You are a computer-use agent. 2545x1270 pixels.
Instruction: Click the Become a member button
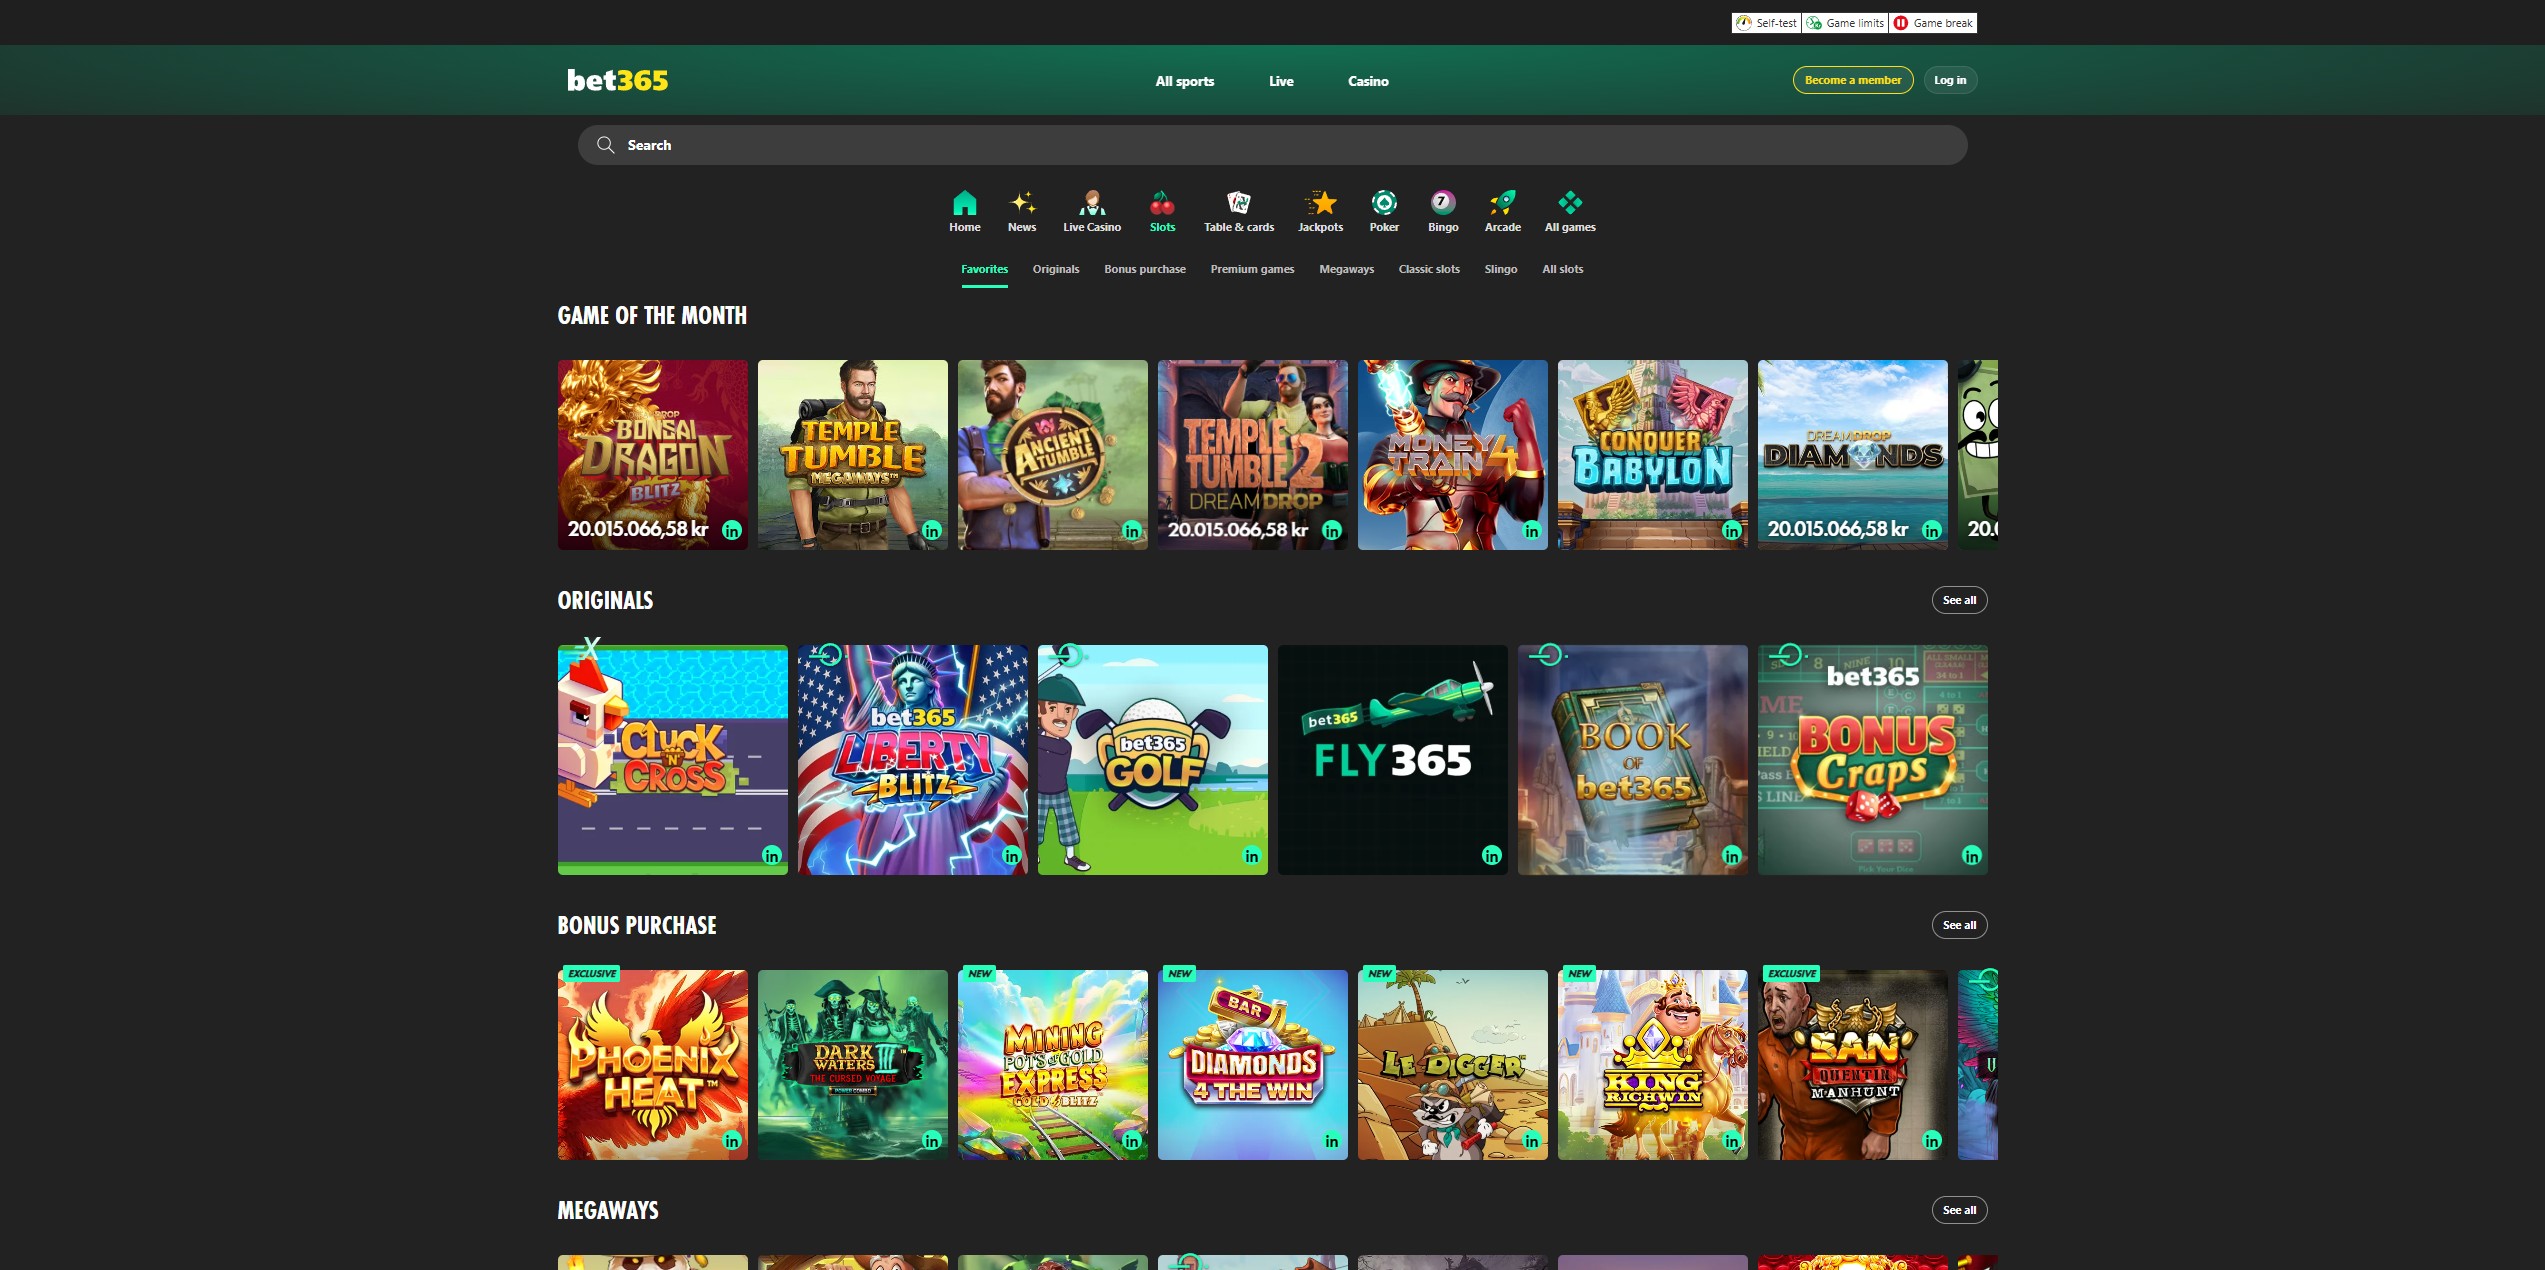(1852, 80)
